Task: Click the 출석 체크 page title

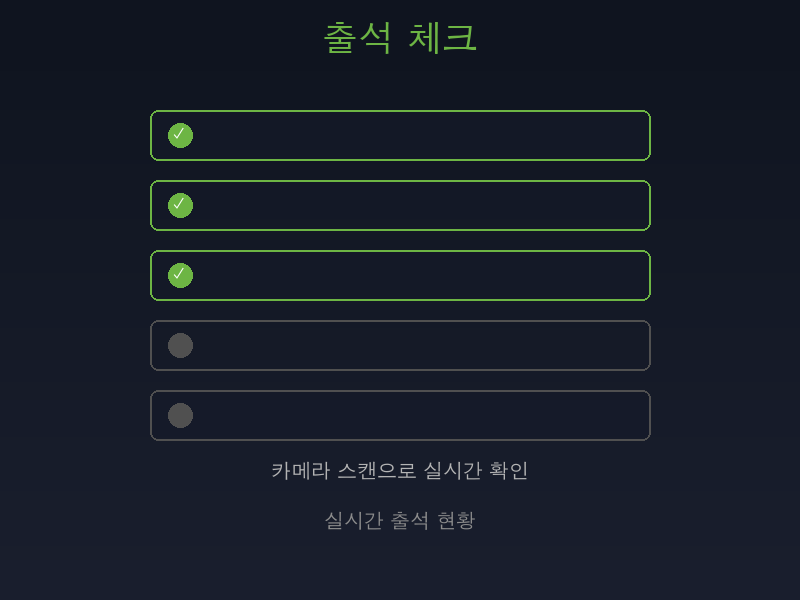Action: [400, 37]
